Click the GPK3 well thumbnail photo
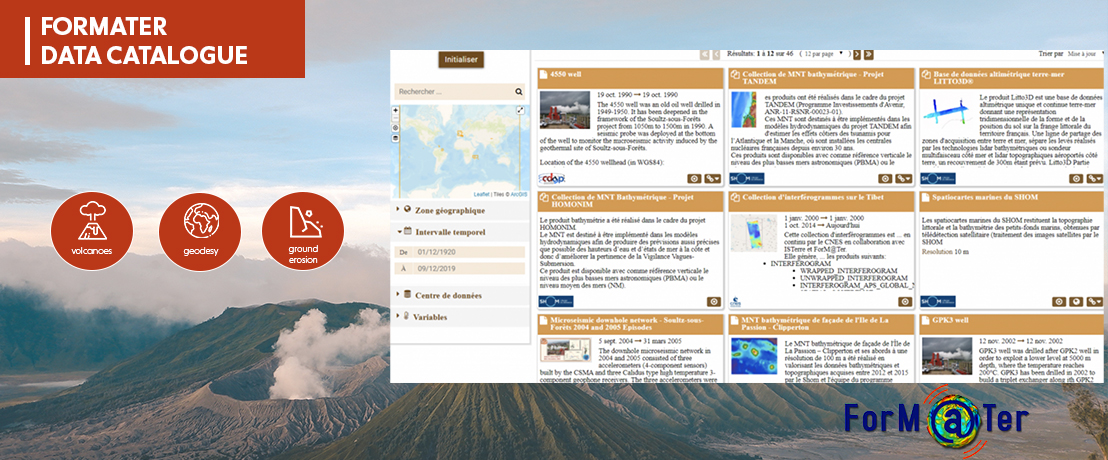Viewport: 1108px width, 460px height. (x=948, y=355)
